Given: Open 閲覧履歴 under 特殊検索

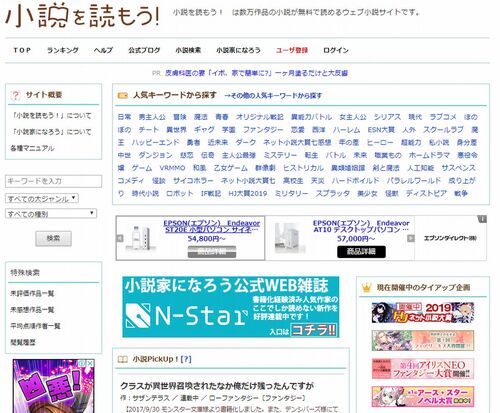Looking at the screenshot, I should coord(23,342).
